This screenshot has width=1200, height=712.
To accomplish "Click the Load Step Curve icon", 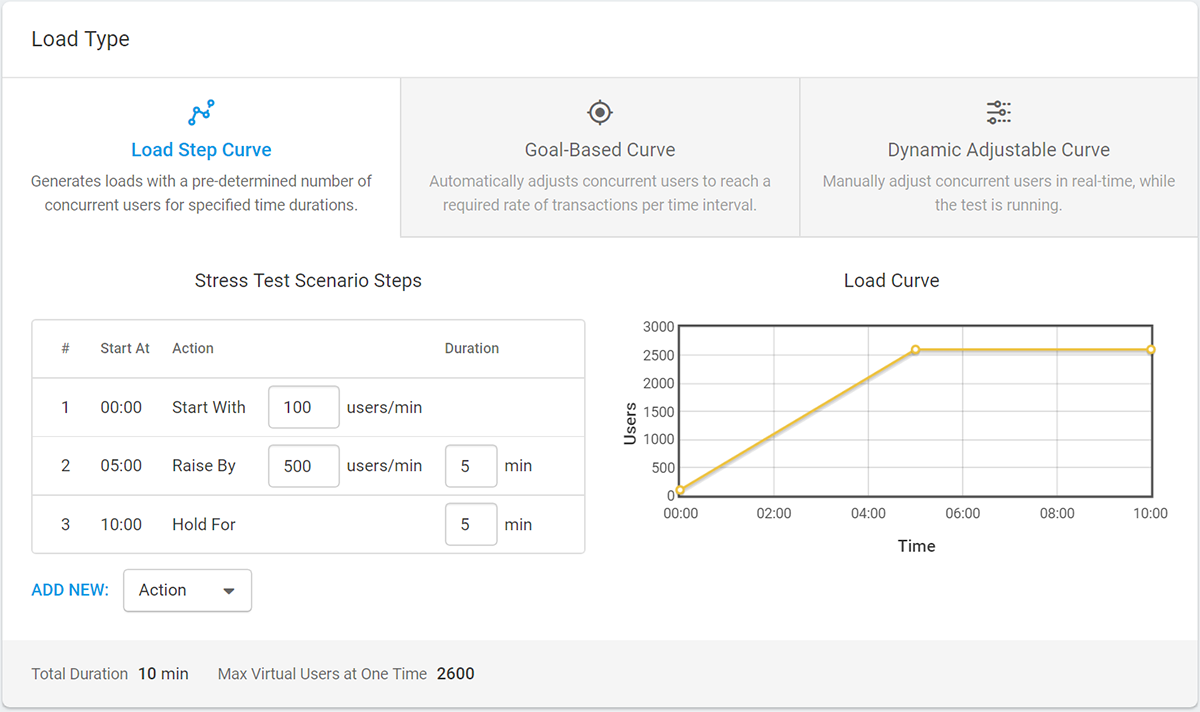I will point(201,112).
